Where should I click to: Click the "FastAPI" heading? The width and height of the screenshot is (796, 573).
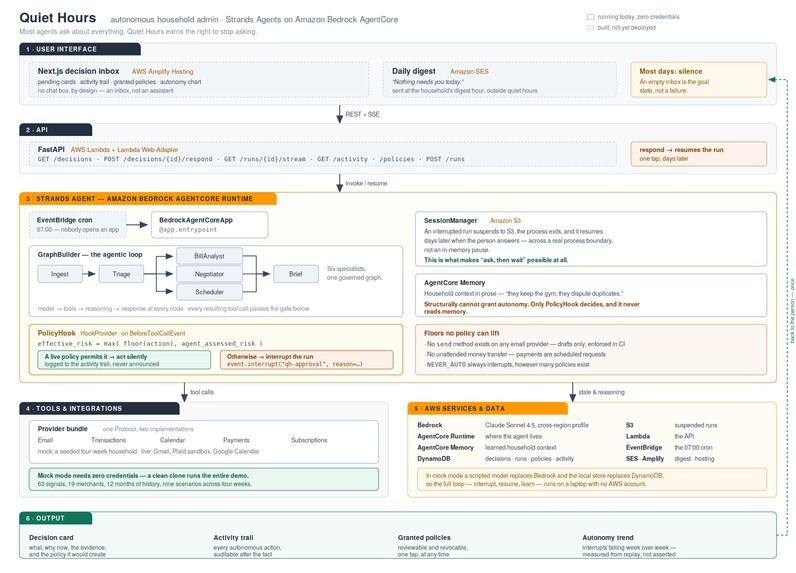[51, 149]
